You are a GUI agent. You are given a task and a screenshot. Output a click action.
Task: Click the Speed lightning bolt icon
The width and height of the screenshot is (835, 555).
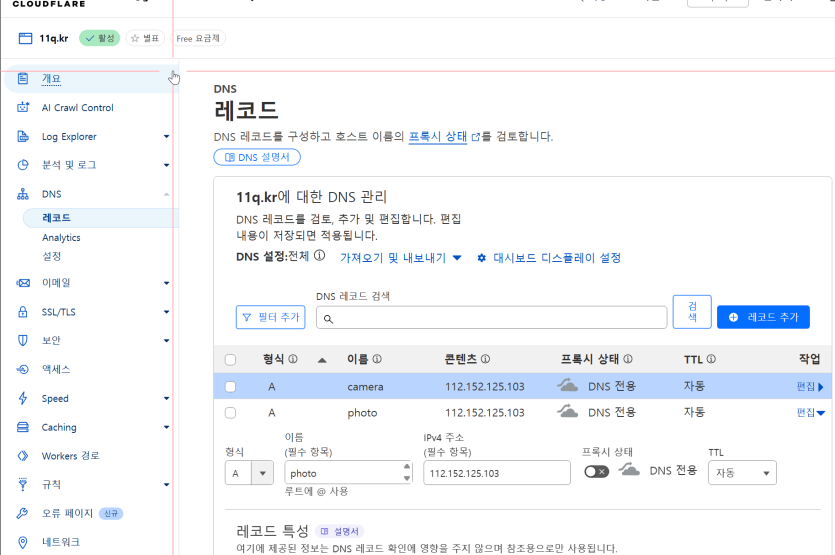point(23,398)
